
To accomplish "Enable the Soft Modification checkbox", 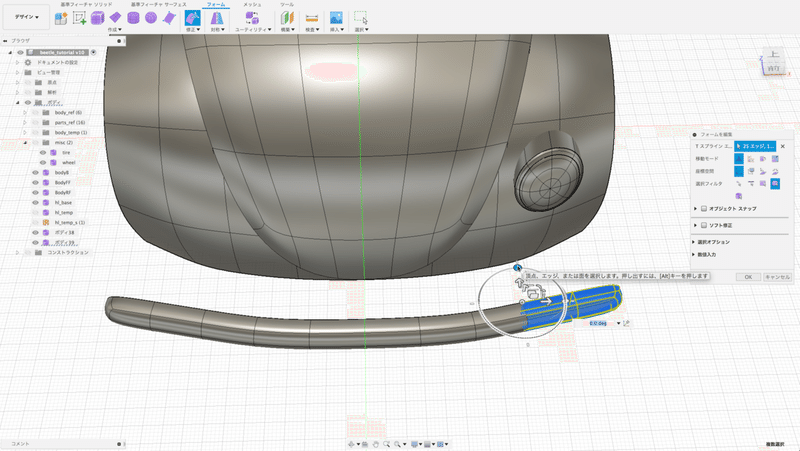I will pyautogui.click(x=704, y=225).
